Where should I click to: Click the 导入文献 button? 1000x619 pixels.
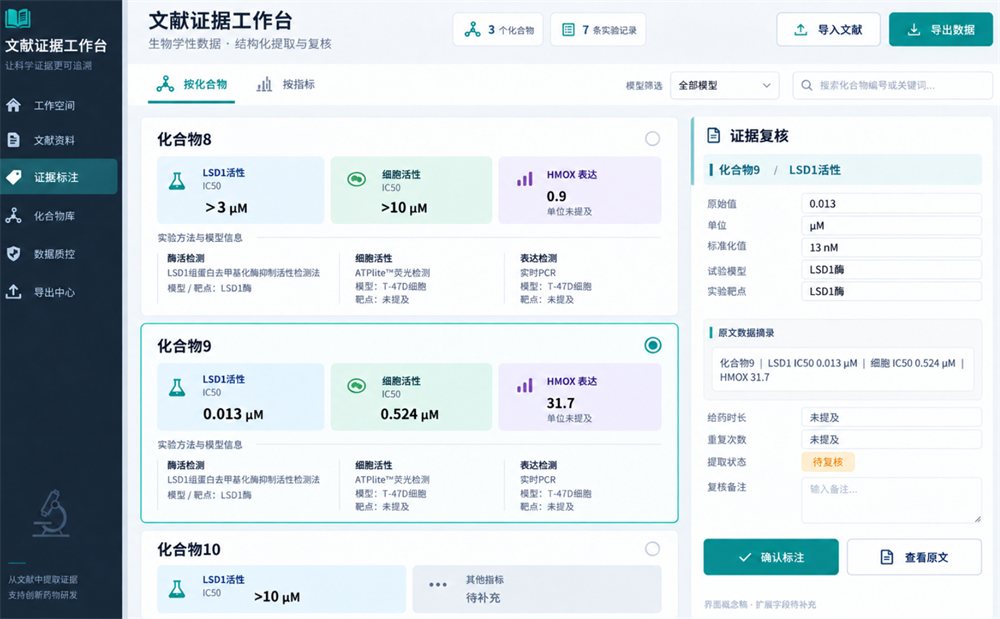click(x=828, y=29)
